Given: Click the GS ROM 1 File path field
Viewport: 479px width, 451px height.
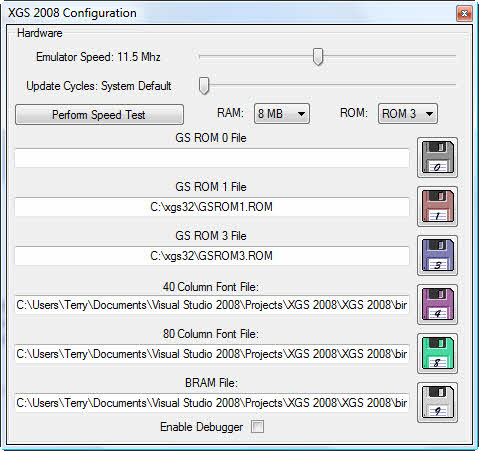Looking at the screenshot, I should tap(212, 207).
